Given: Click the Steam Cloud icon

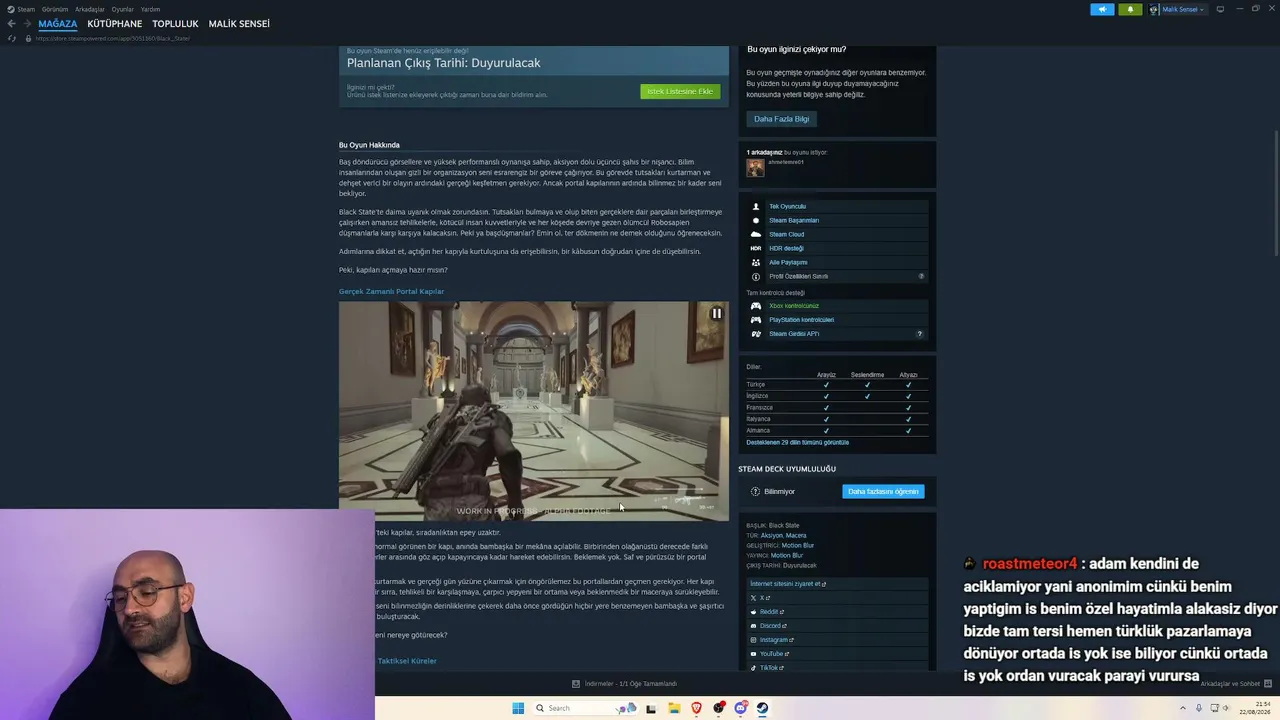Looking at the screenshot, I should [x=756, y=234].
